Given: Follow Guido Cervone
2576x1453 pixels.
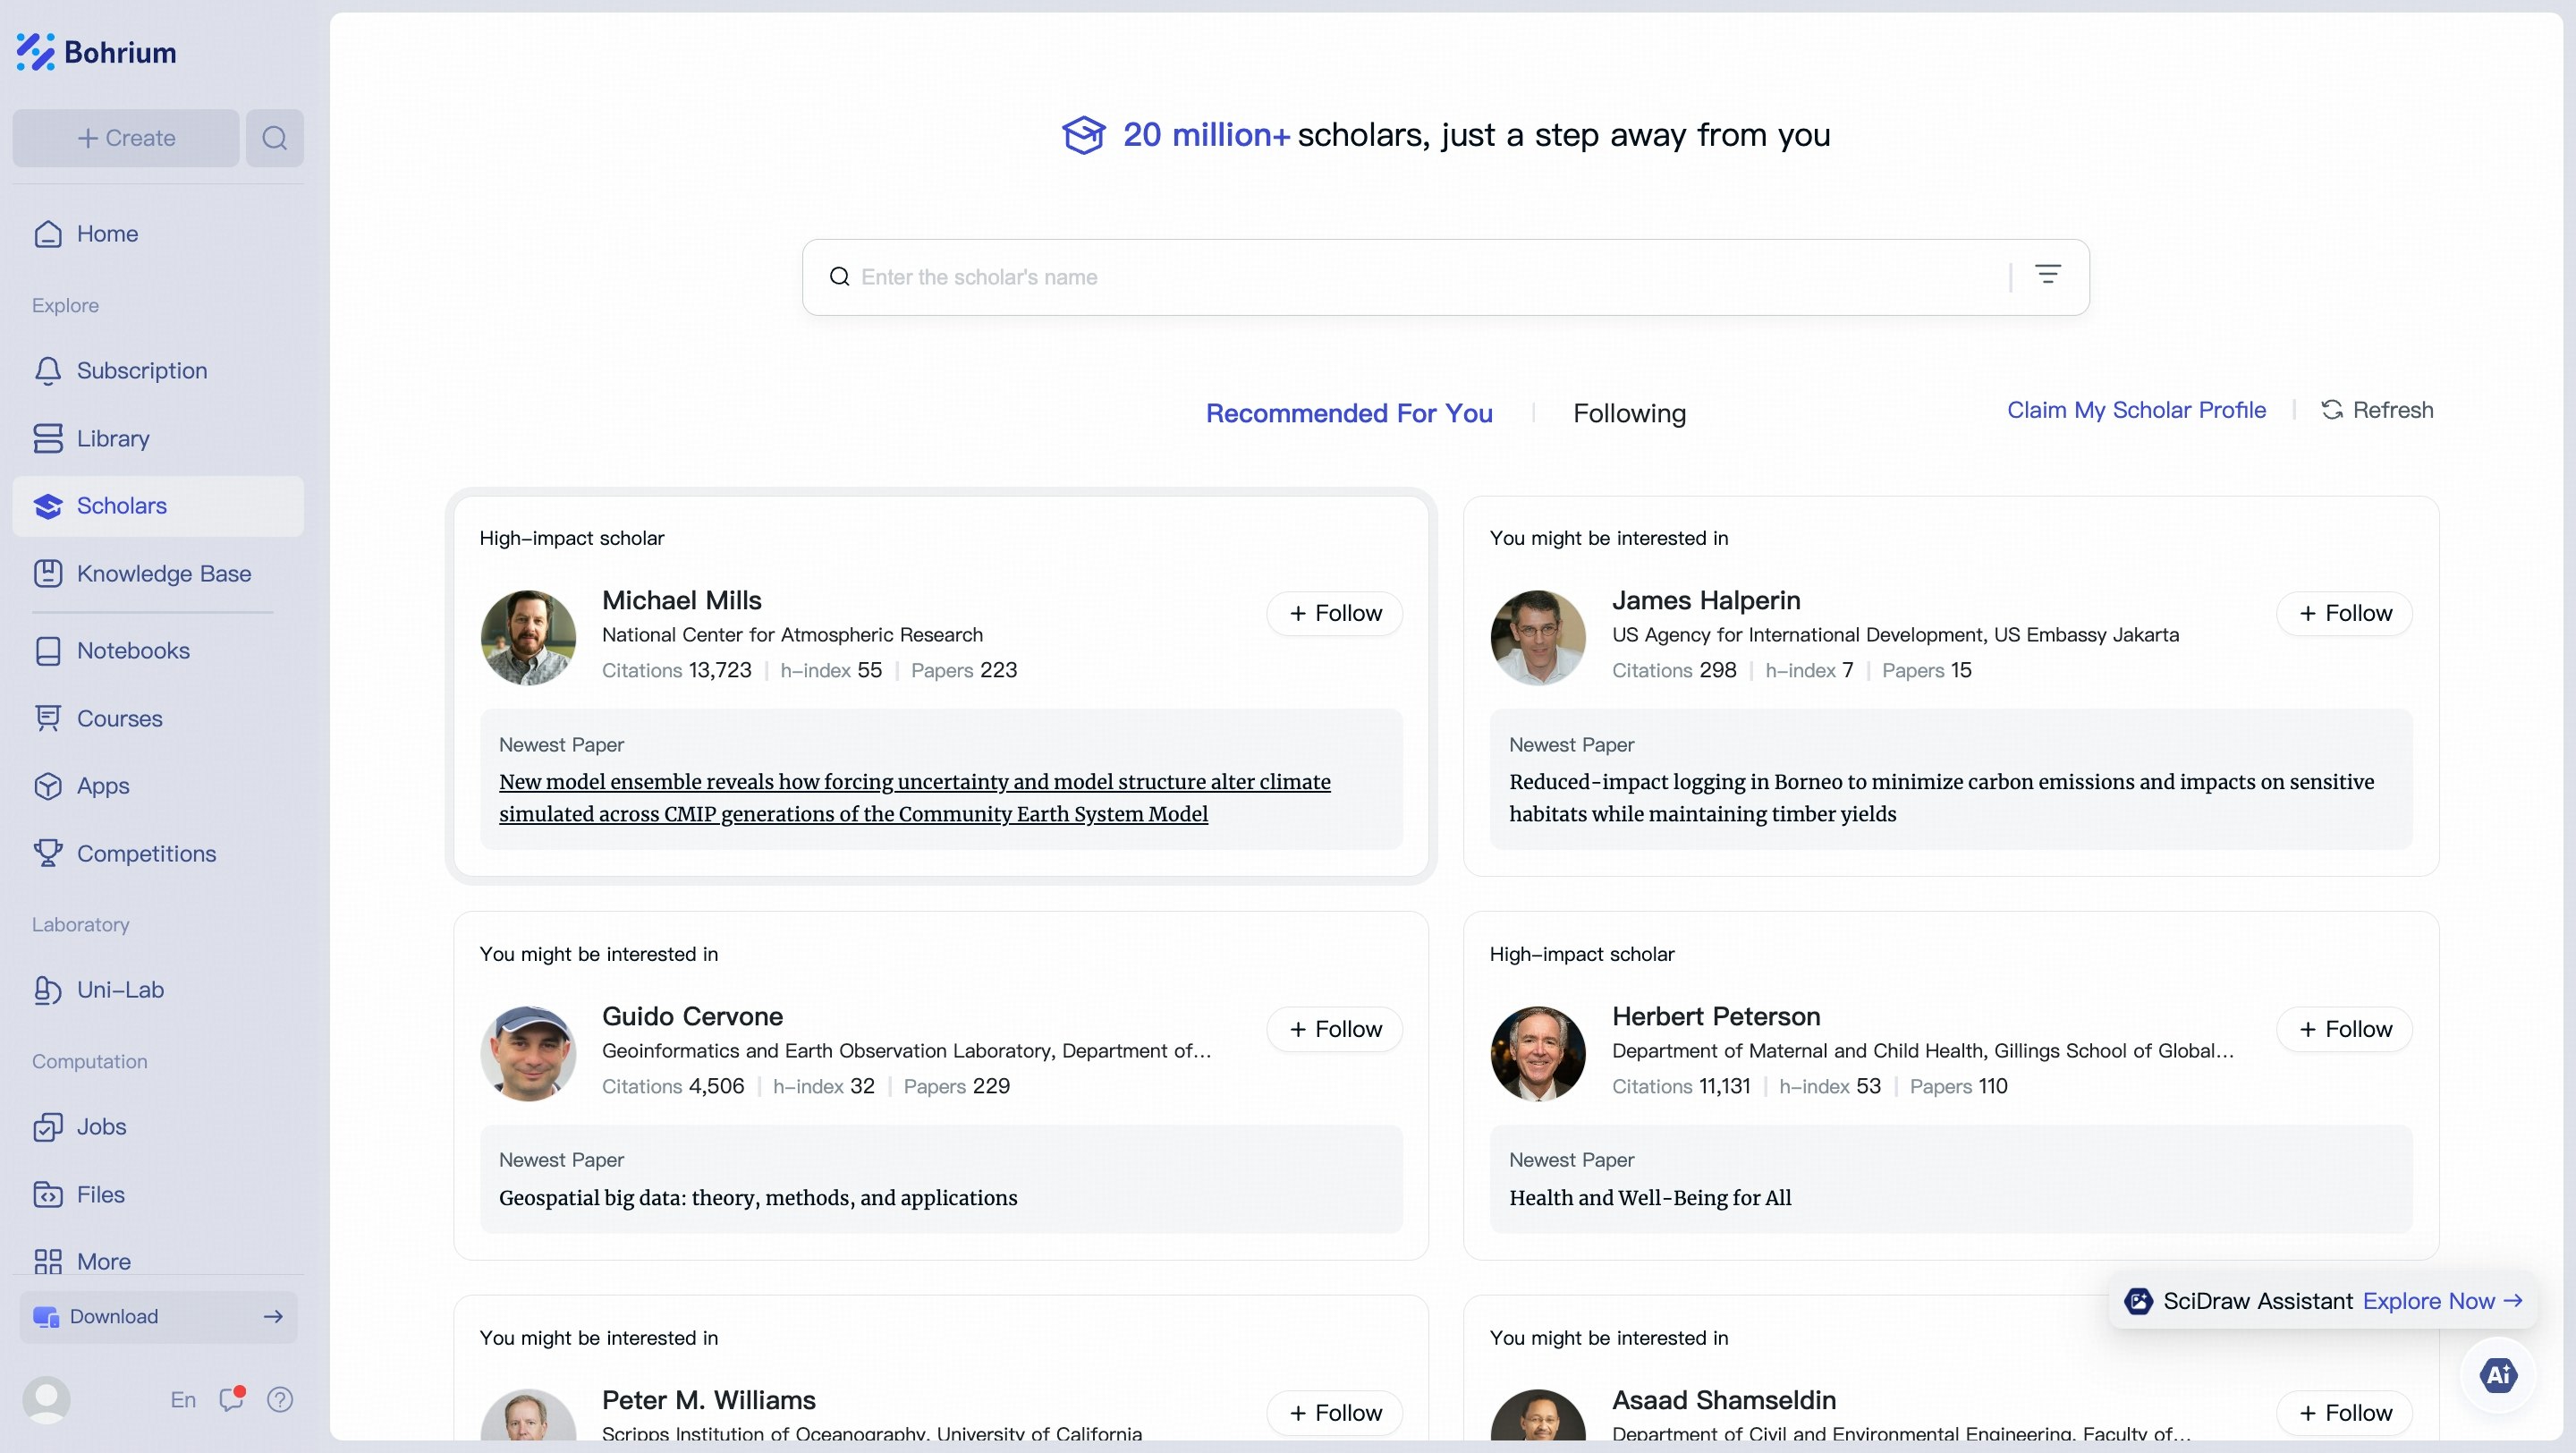Looking at the screenshot, I should click(1334, 1029).
